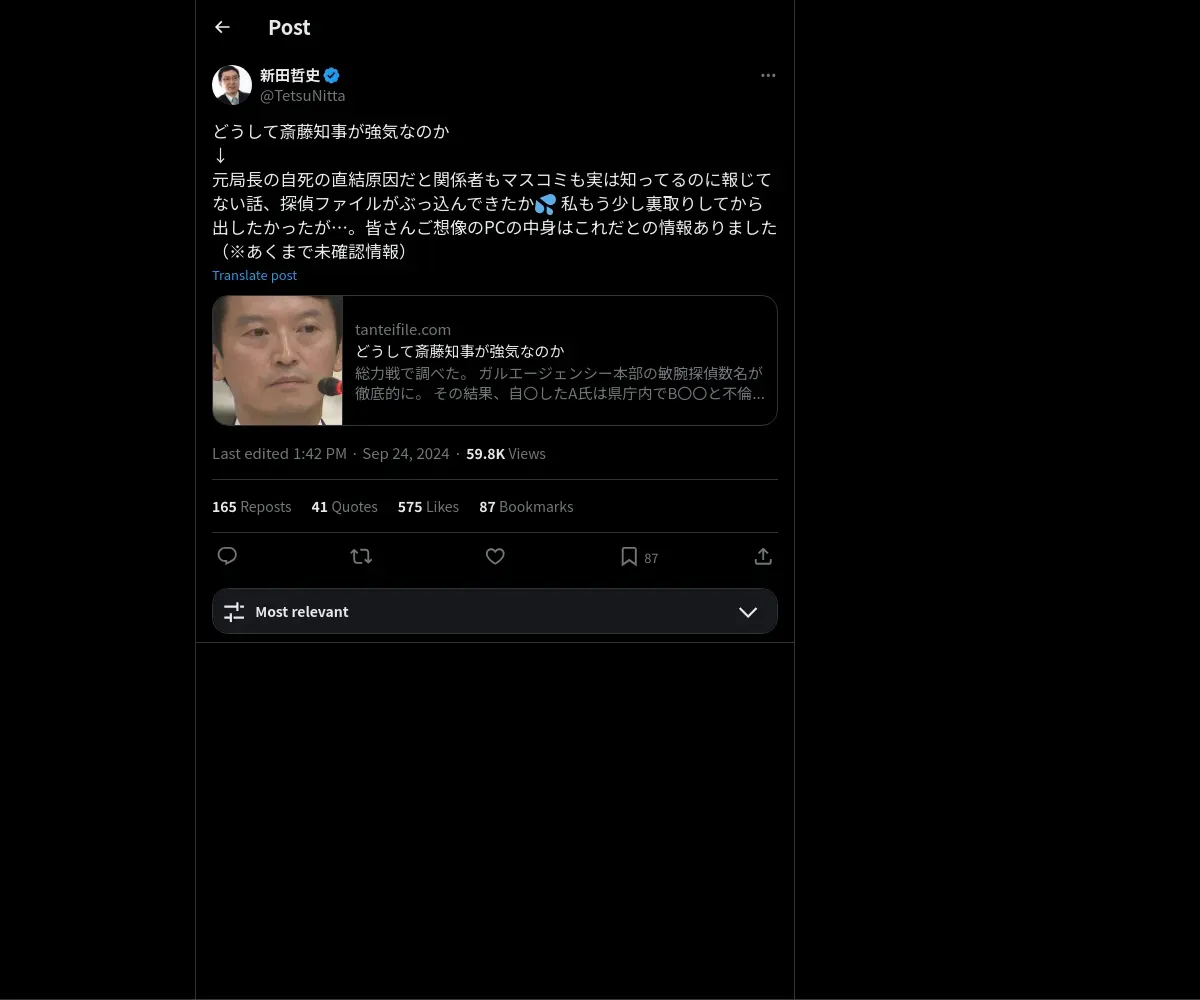Show the 575 Likes list
The image size is (1200, 1000).
coord(428,507)
